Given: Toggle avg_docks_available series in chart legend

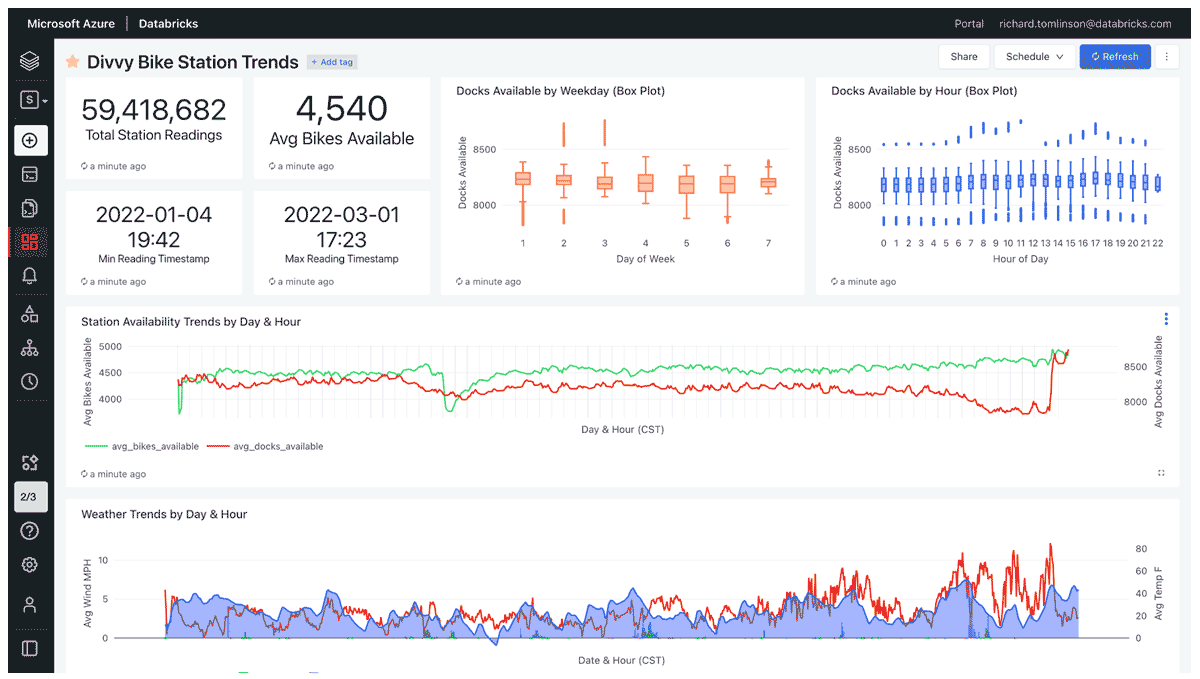Looking at the screenshot, I should [x=272, y=446].
